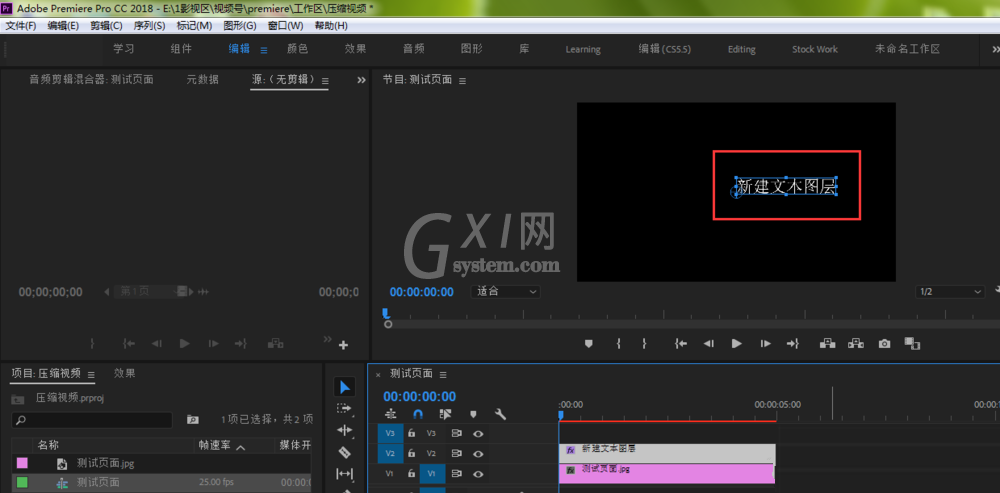
Task: Open the Program monitor panel menu
Action: (462, 80)
